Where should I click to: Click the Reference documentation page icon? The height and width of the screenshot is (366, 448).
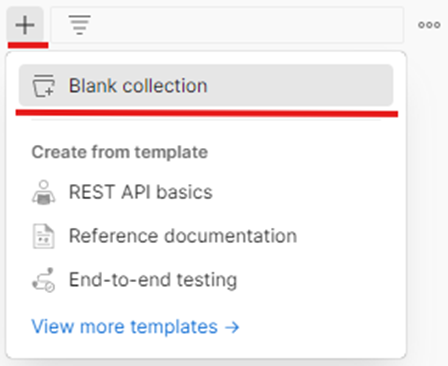click(x=44, y=236)
